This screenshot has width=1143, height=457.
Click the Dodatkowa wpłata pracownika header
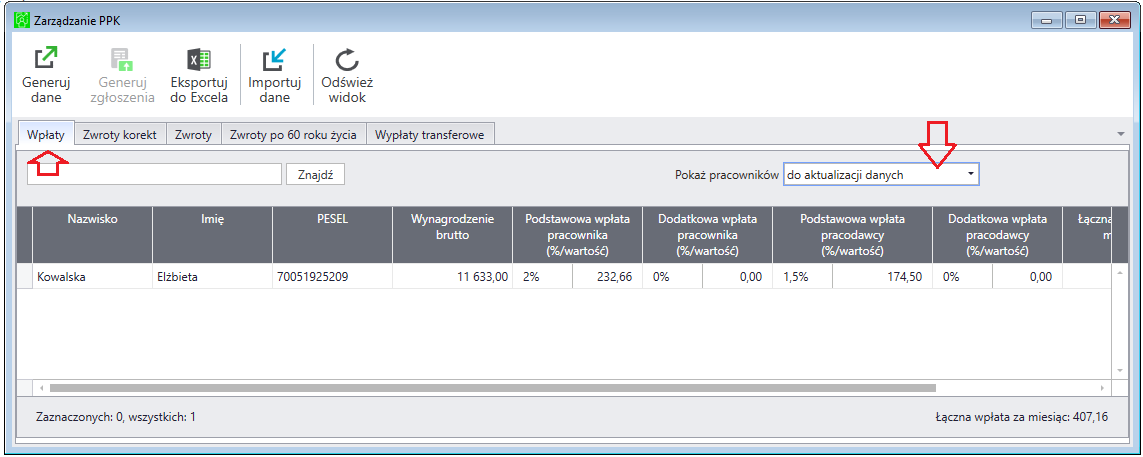coord(707,235)
